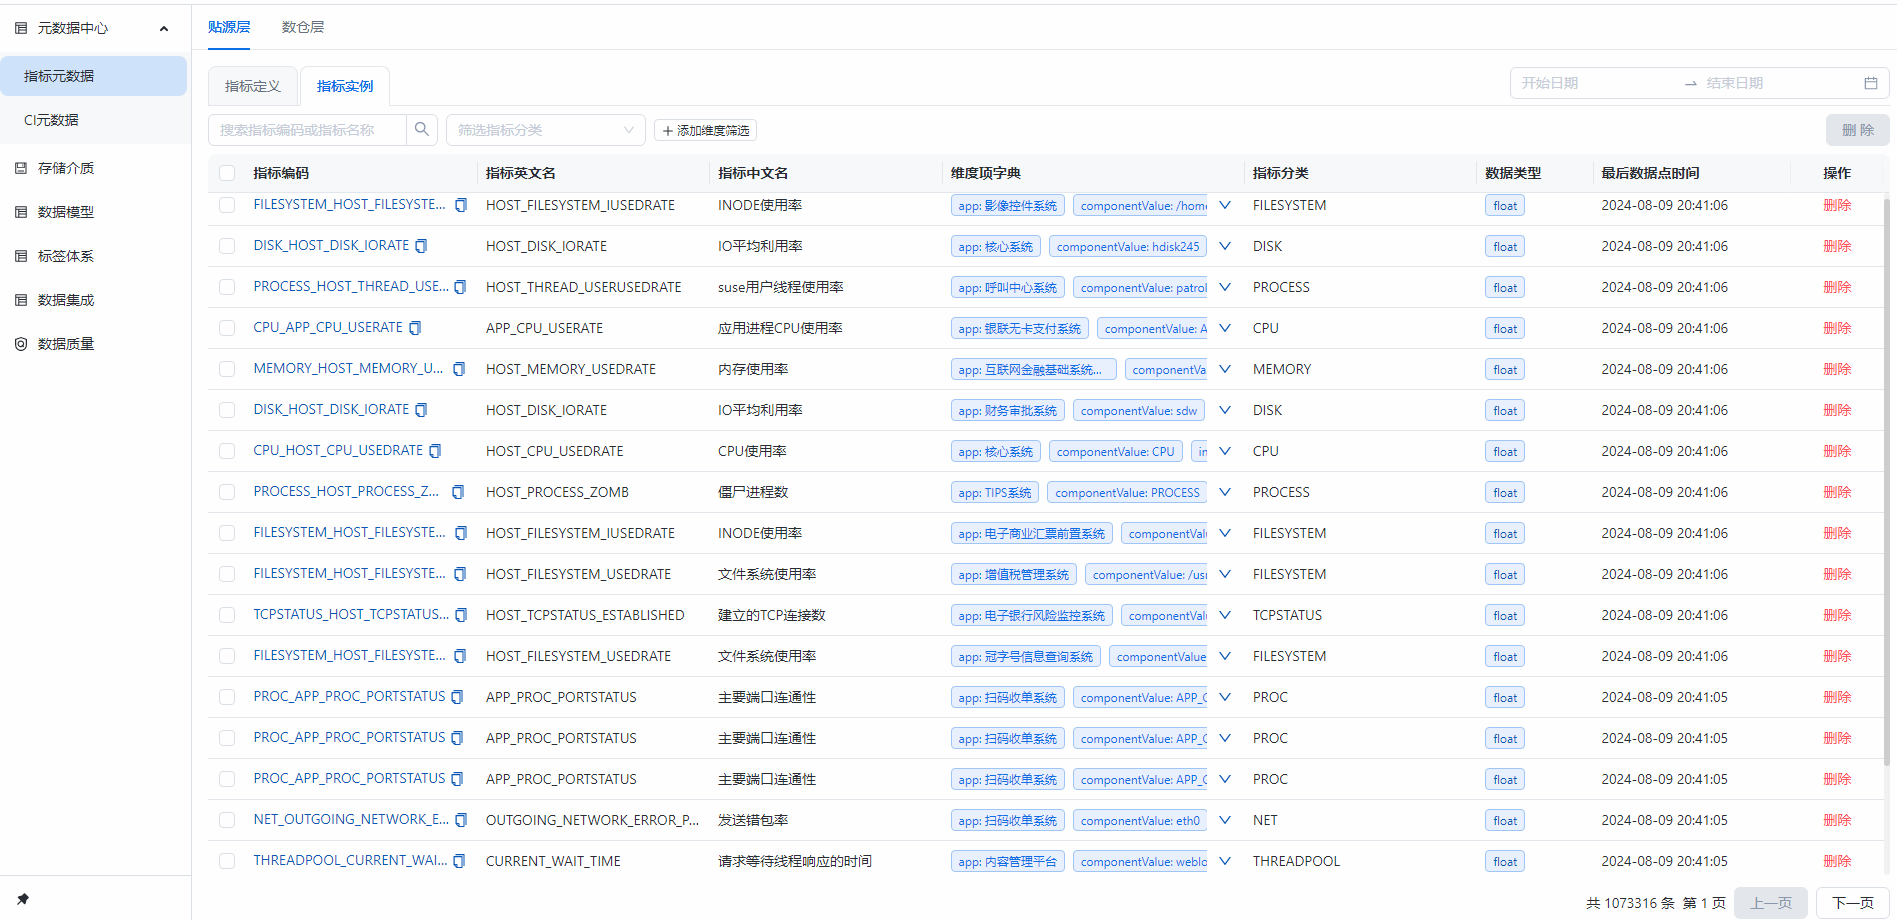Copy code icon beside CPU_HOST_CPU_USEDRATE
1897x920 pixels.
pyautogui.click(x=435, y=451)
